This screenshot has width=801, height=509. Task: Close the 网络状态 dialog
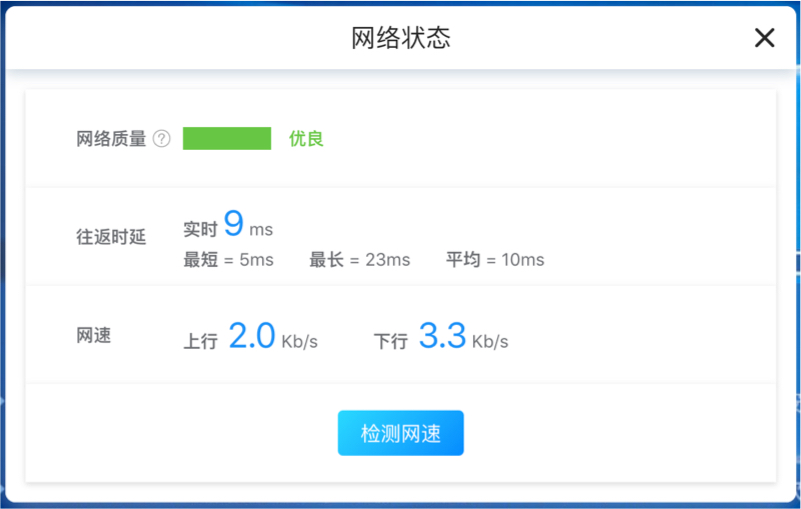(x=764, y=38)
